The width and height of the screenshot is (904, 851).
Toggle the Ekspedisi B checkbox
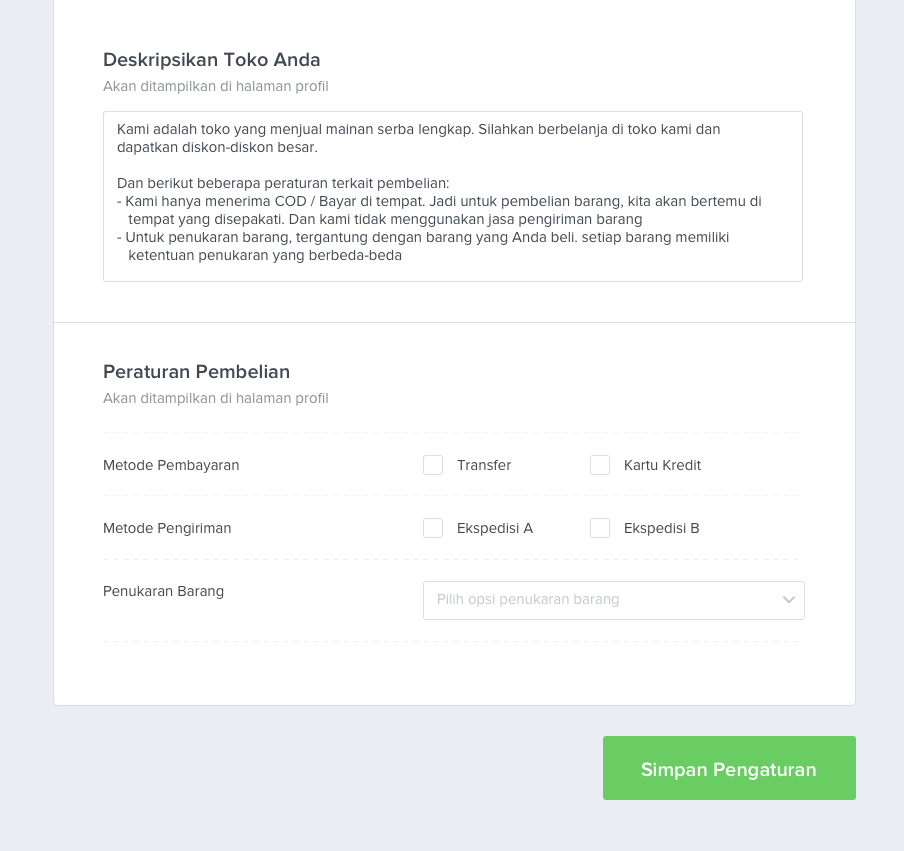(600, 528)
